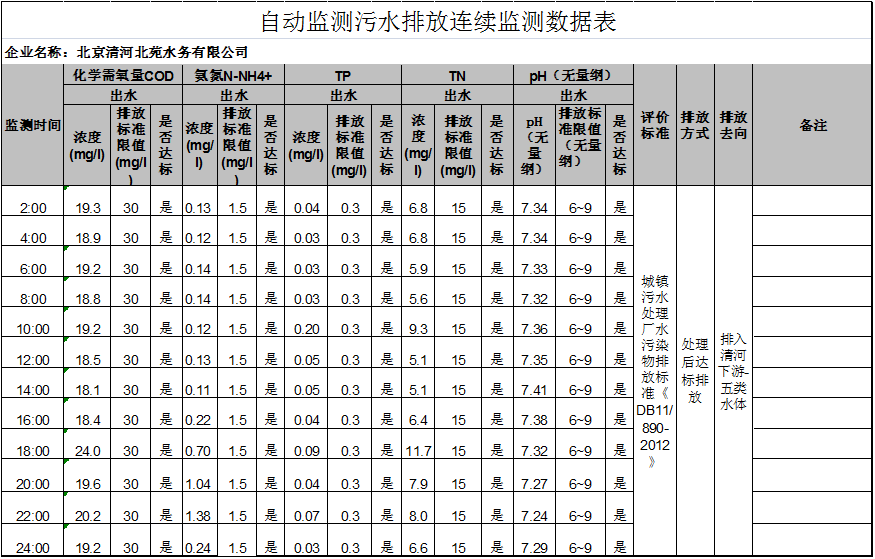Click the 2:00 time cell
875x559 pixels.
[33, 201]
